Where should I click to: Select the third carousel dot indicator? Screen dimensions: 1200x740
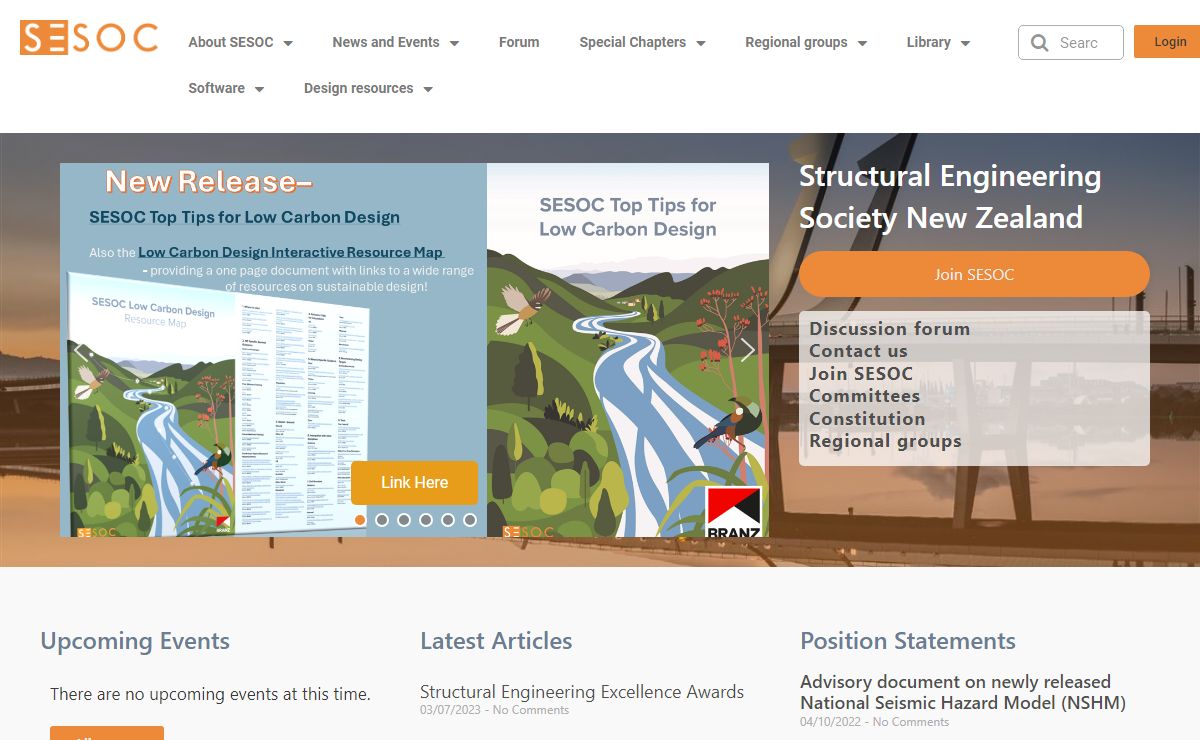(x=404, y=520)
